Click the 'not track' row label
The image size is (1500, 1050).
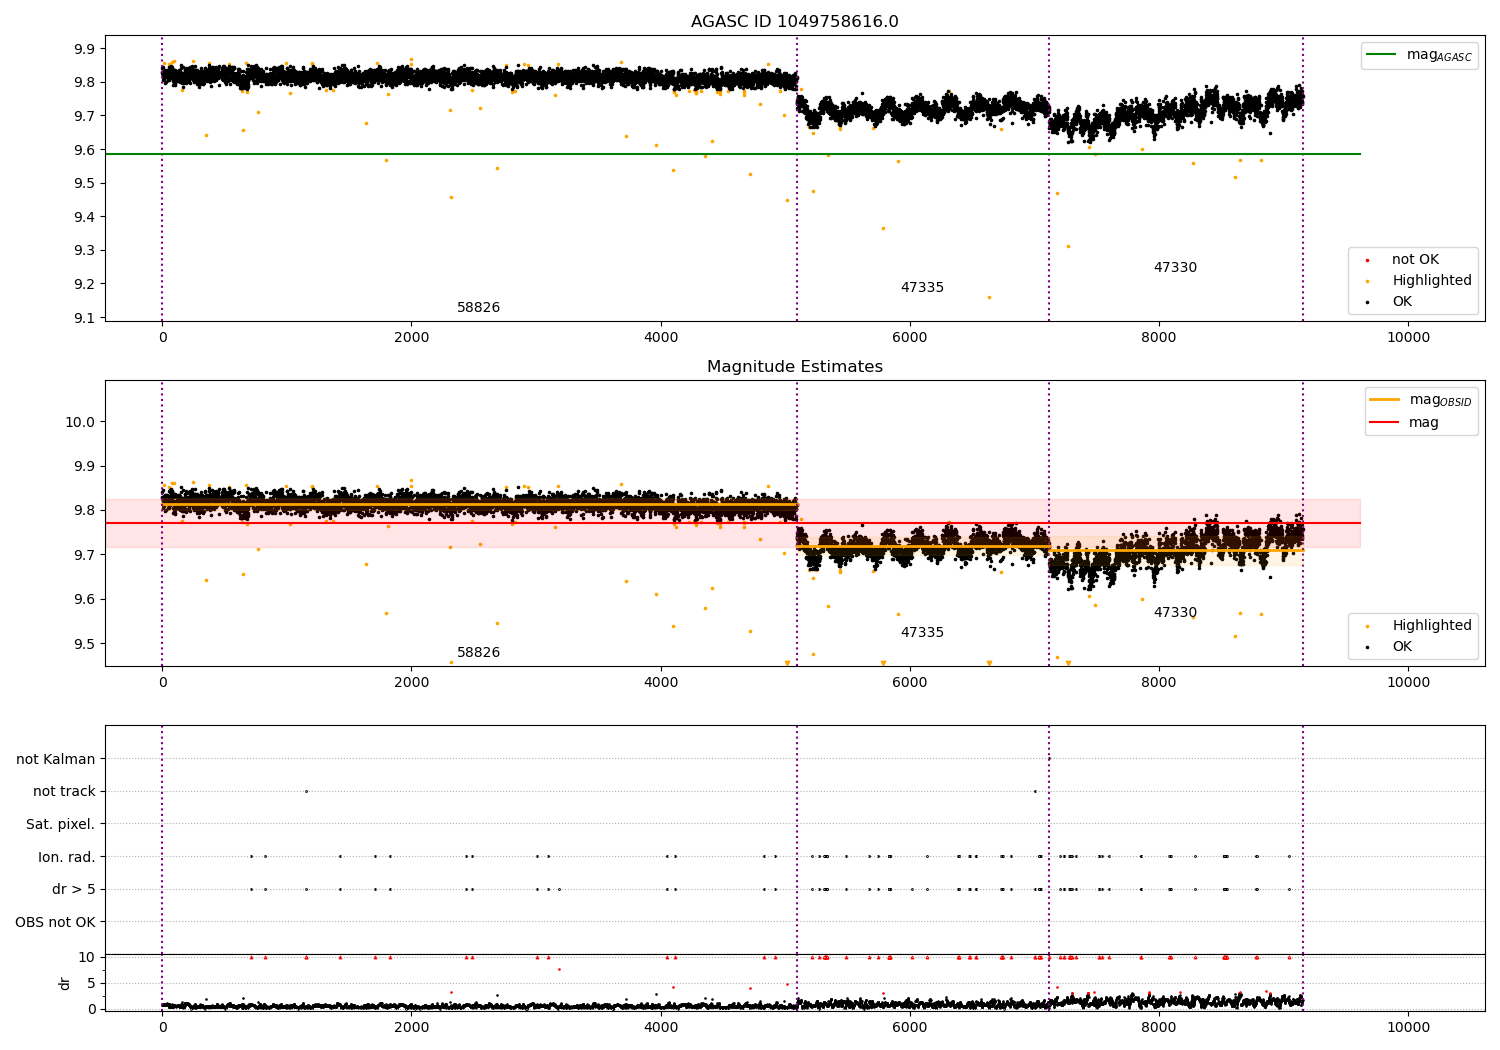pos(64,792)
